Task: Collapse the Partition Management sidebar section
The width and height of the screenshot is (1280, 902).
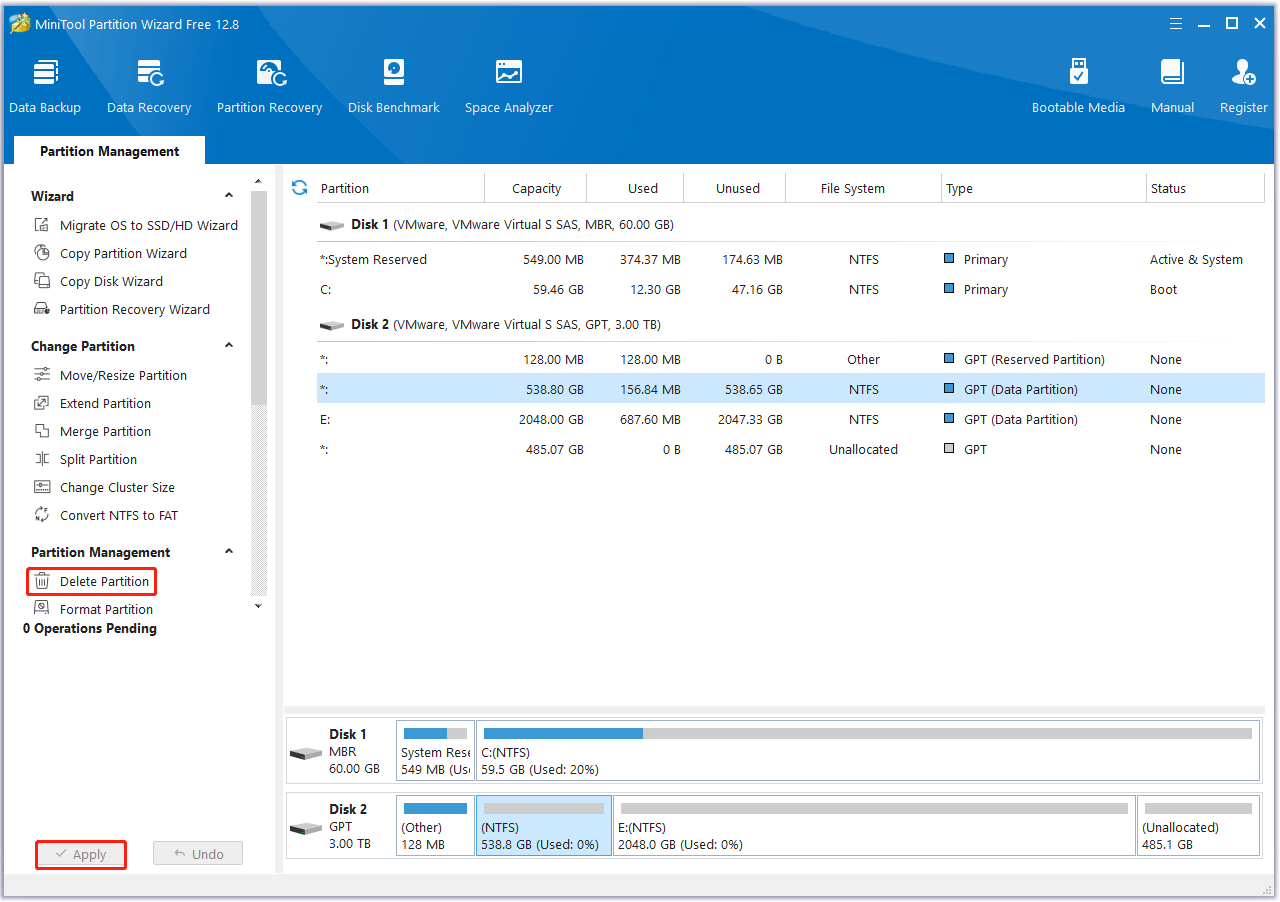Action: 229,552
